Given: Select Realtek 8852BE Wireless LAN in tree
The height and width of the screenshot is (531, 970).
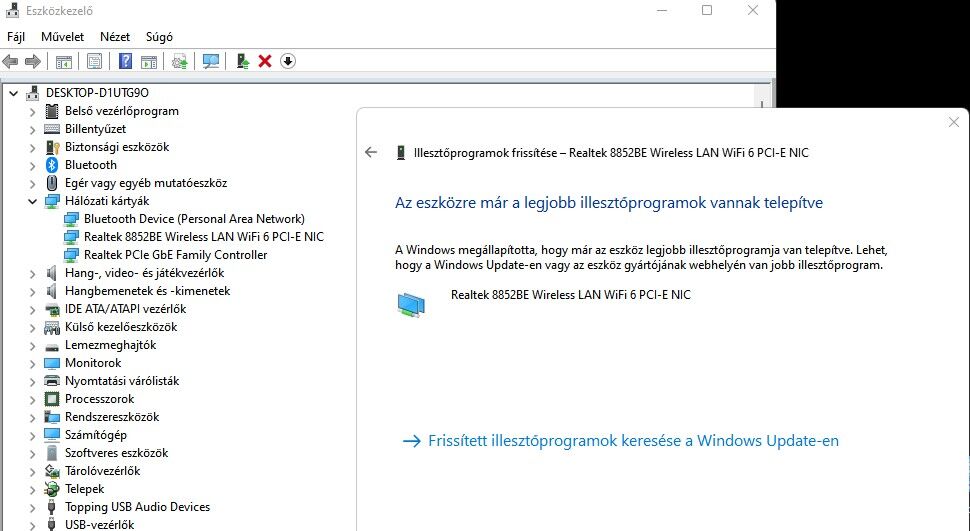Looking at the screenshot, I should 204,236.
